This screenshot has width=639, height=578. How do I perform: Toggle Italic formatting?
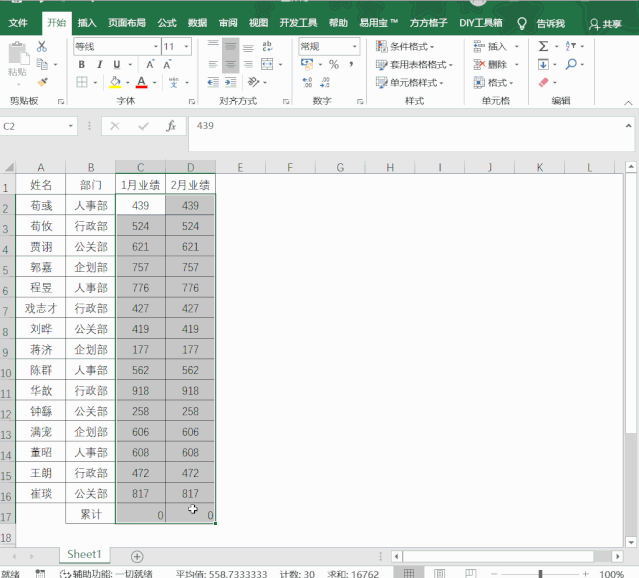pyautogui.click(x=99, y=64)
